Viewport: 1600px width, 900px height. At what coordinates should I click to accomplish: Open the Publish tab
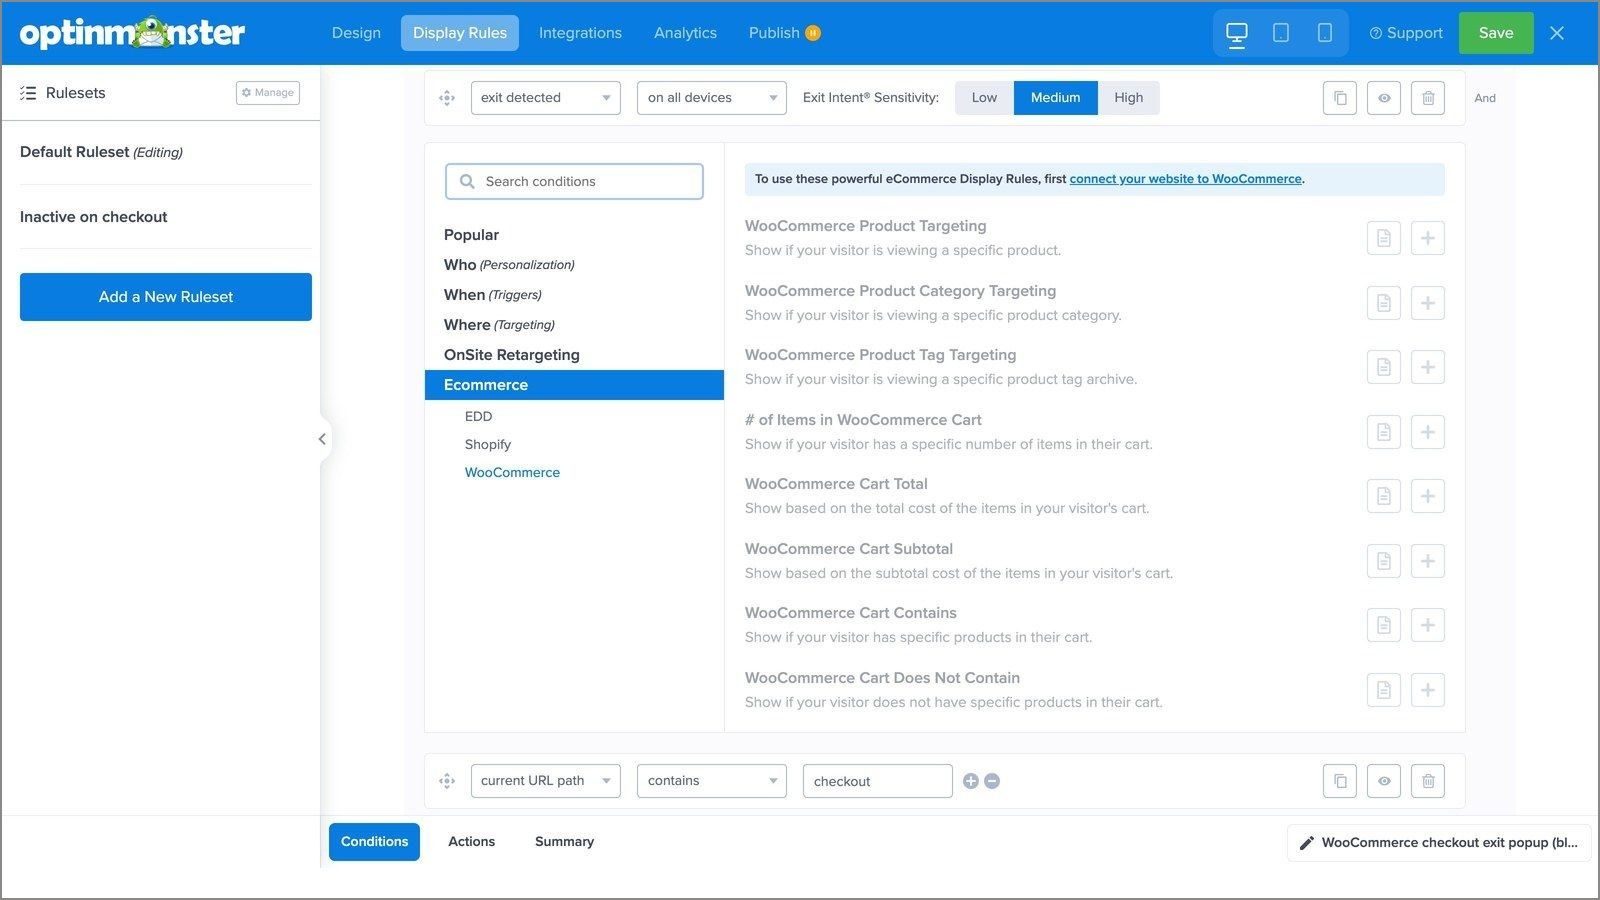(784, 33)
